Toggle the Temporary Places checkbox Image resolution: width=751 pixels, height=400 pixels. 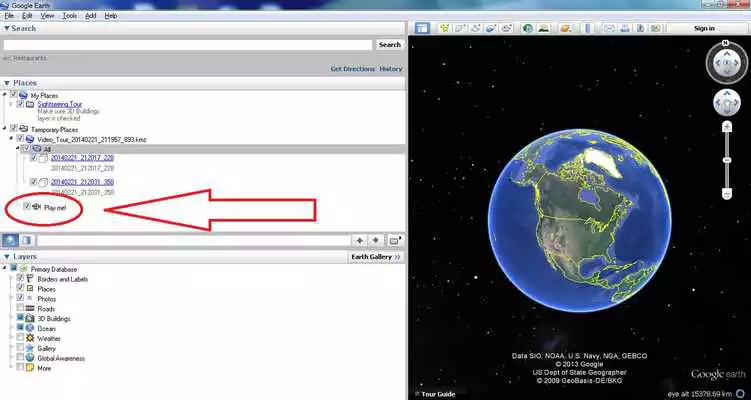tap(13, 128)
